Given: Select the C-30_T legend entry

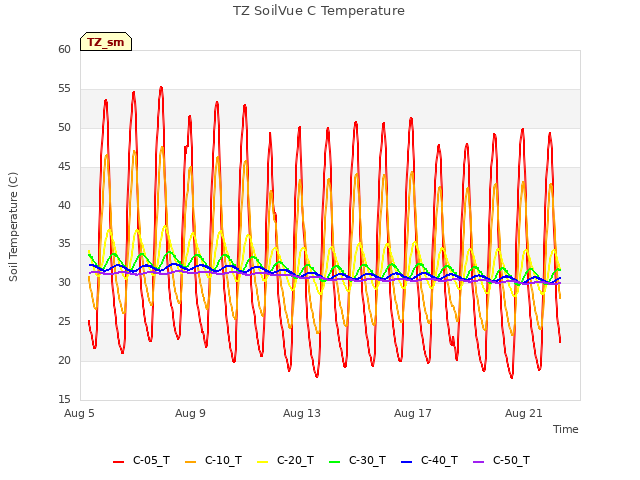Looking at the screenshot, I should click(358, 460).
